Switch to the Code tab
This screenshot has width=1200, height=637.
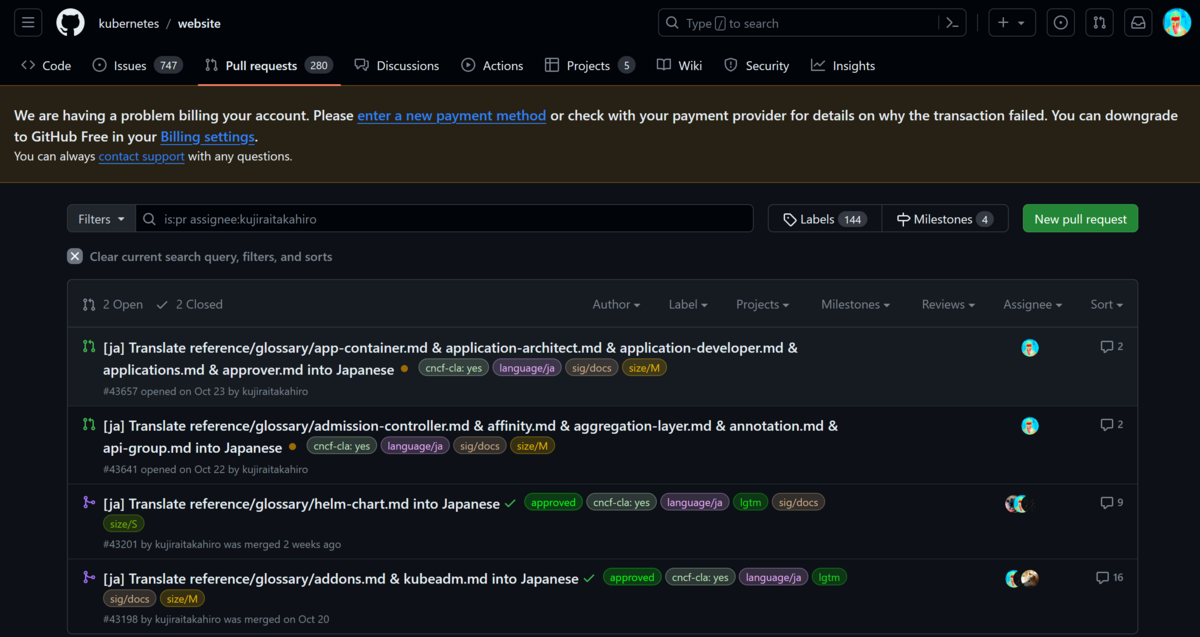(x=46, y=65)
